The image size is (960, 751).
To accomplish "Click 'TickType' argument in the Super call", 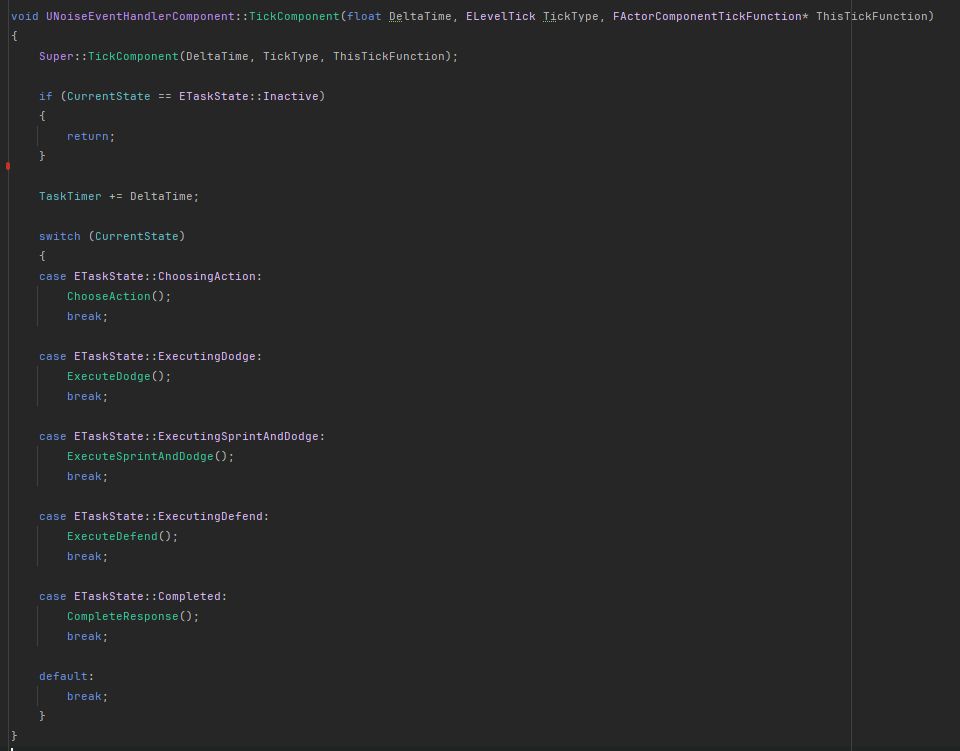I will pos(291,56).
